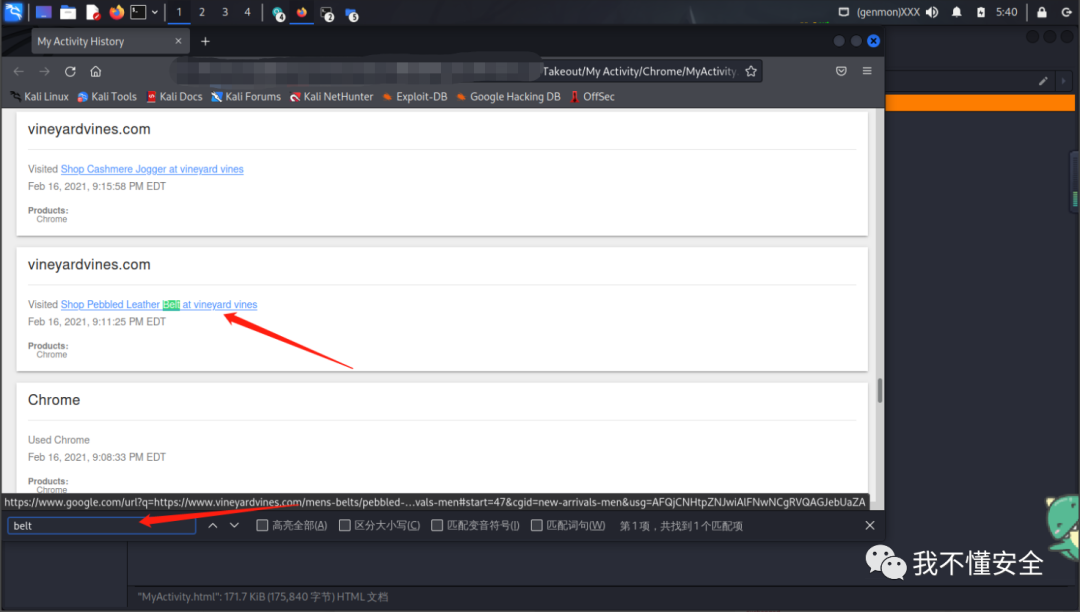Click the page vertical scrollbar thumb
The width and height of the screenshot is (1080, 612).
coord(880,391)
